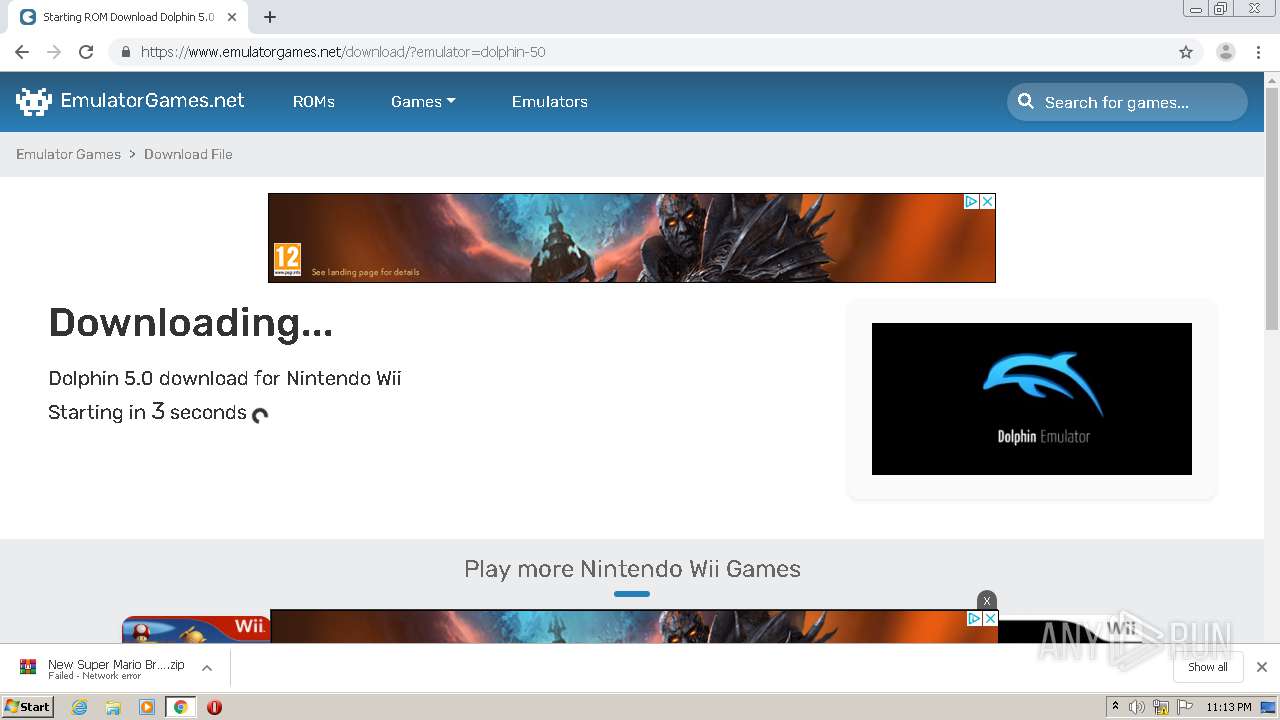1280x720 pixels.
Task: Close the bottom banner ad X icon
Action: [x=990, y=619]
